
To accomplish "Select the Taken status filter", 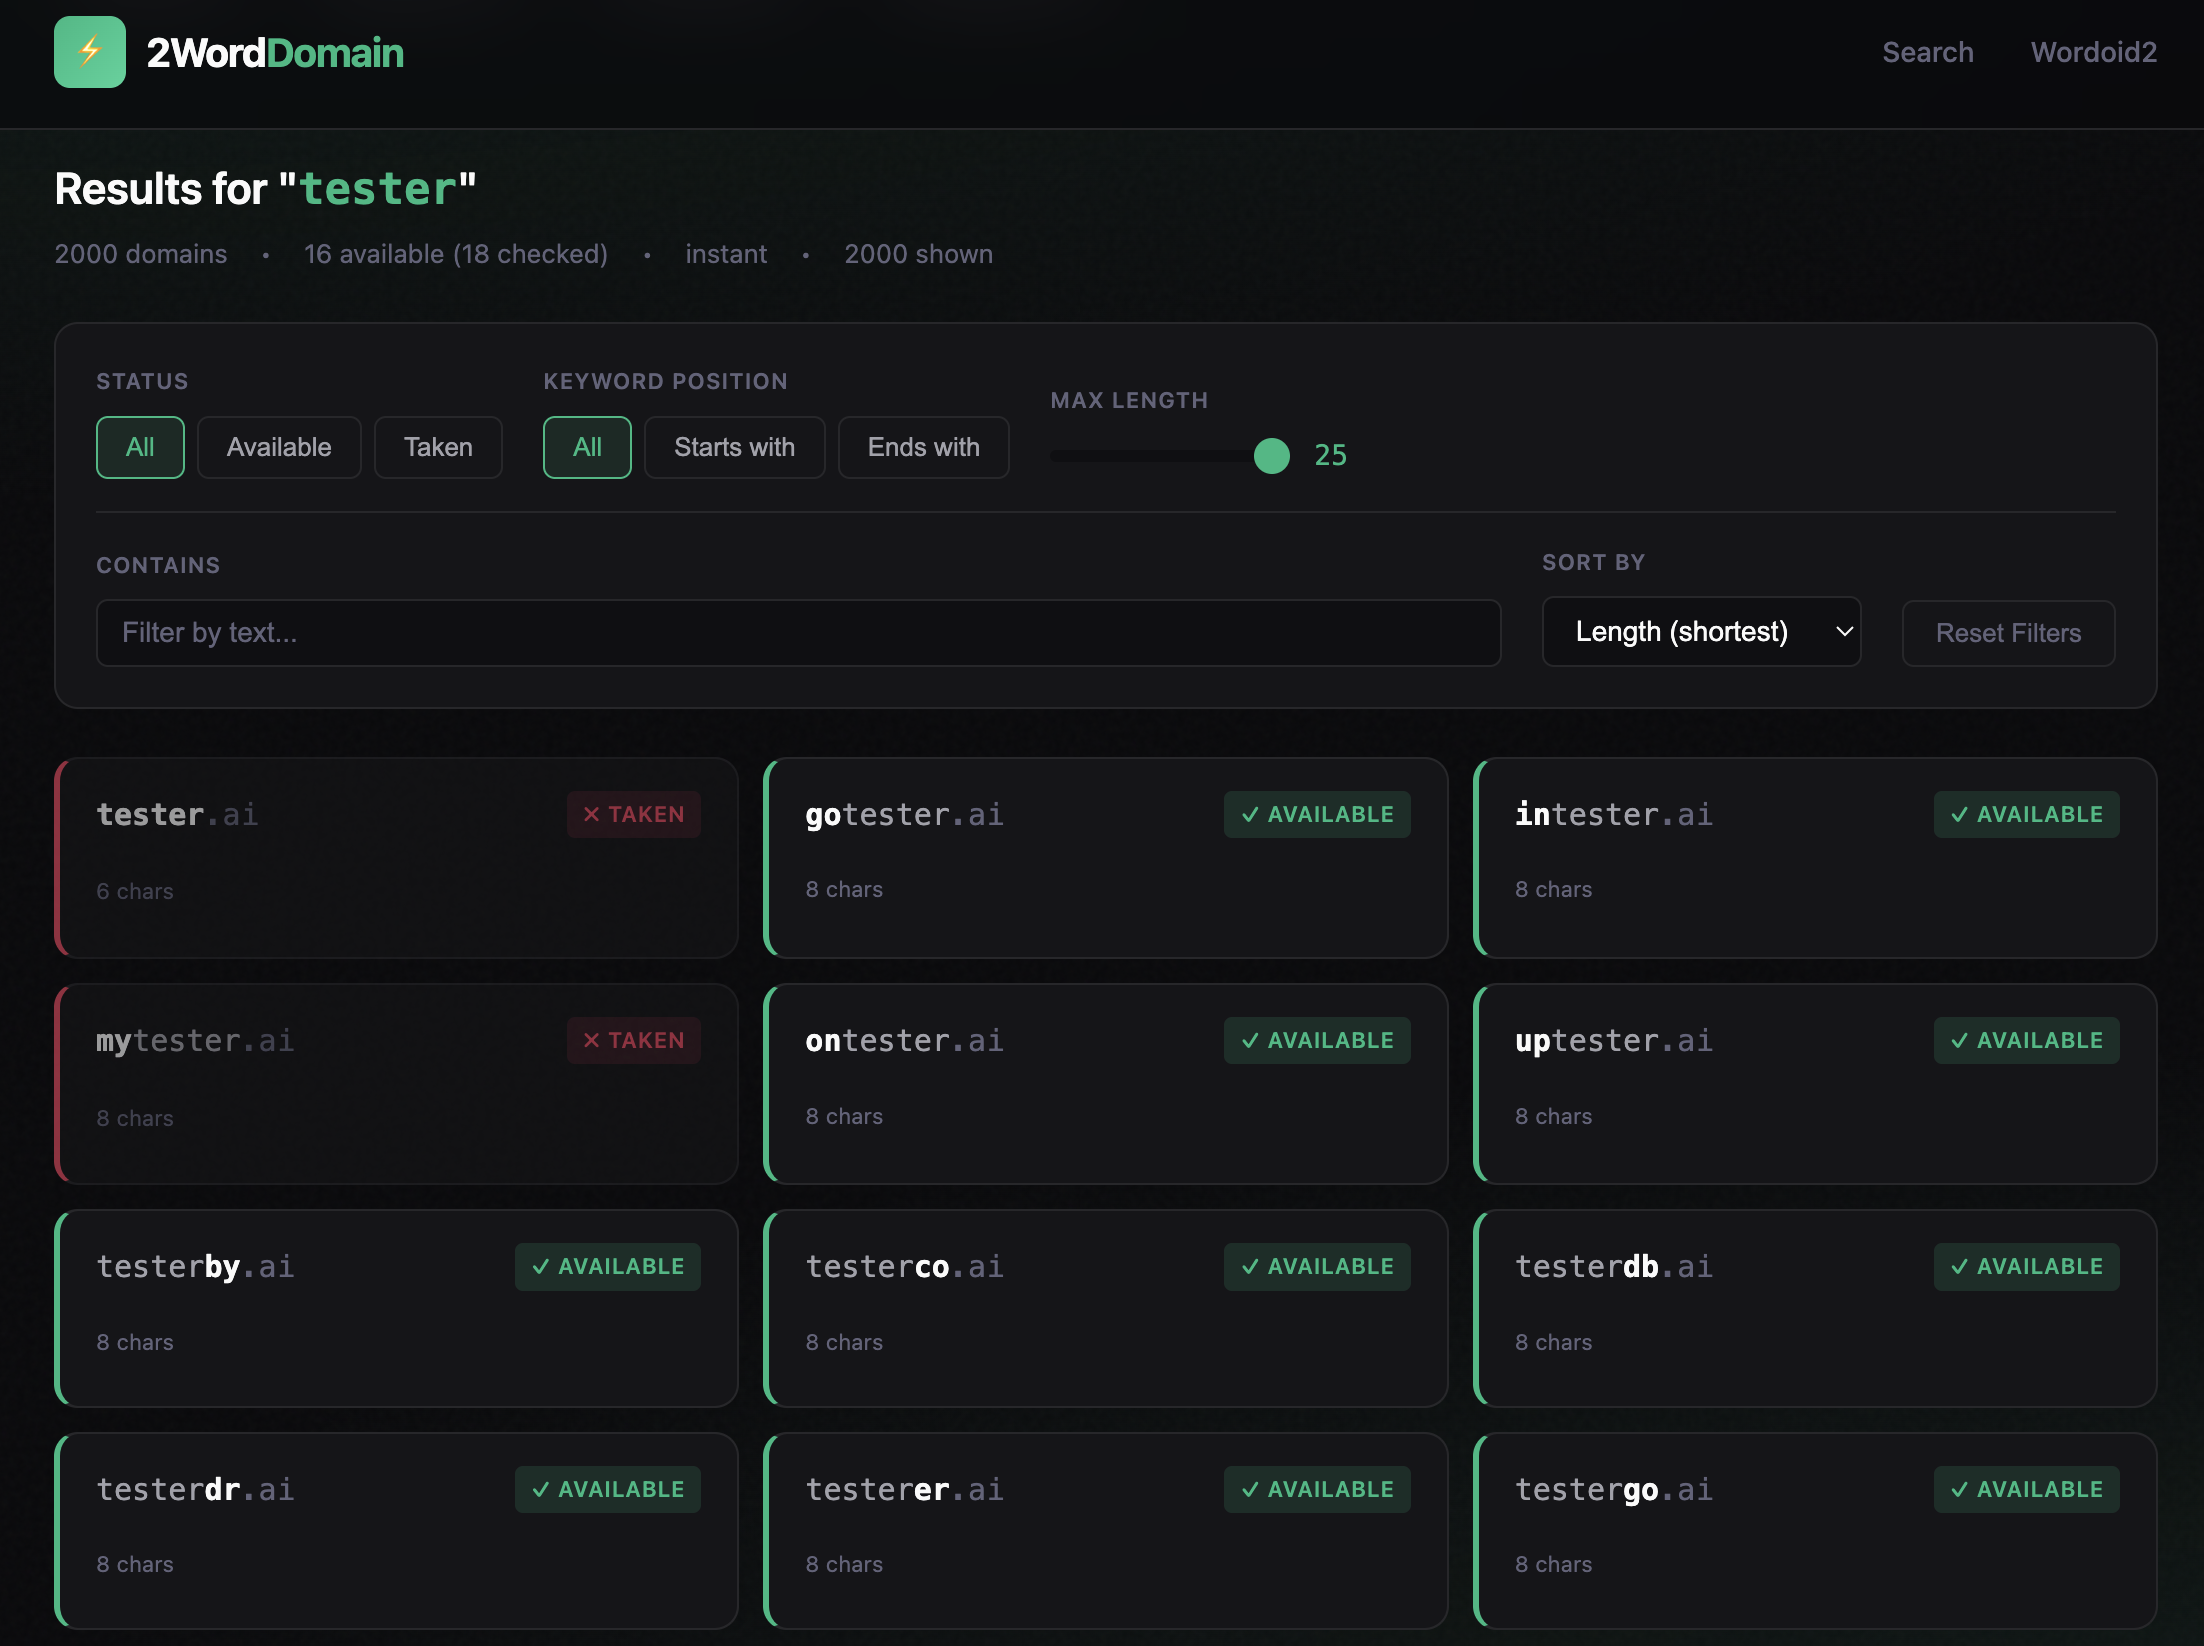I will tap(438, 447).
